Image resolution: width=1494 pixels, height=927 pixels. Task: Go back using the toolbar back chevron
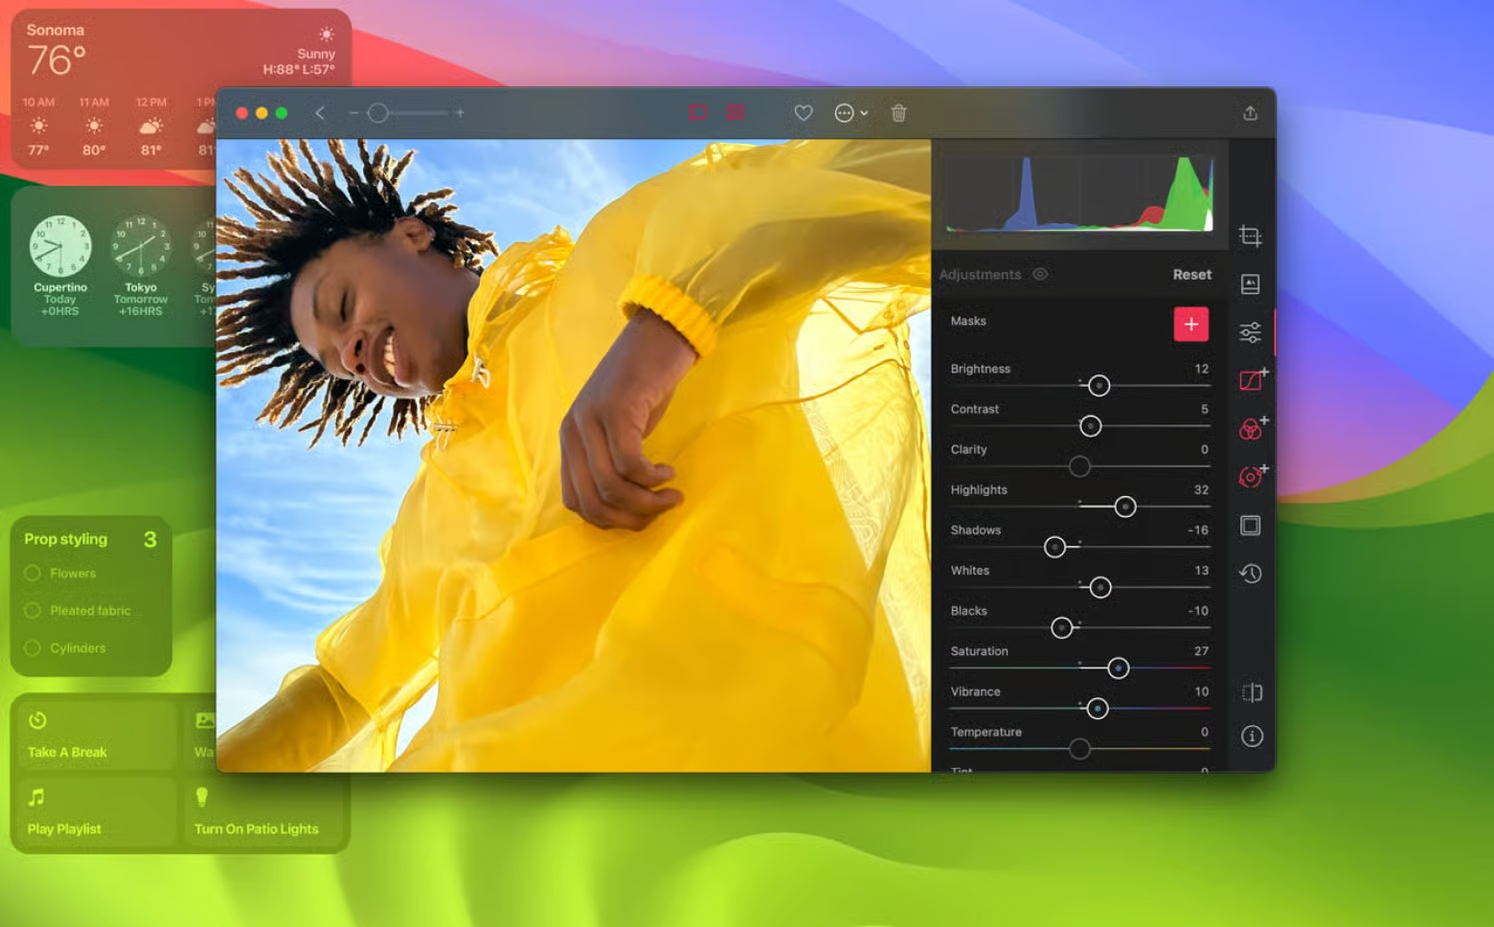coord(319,113)
